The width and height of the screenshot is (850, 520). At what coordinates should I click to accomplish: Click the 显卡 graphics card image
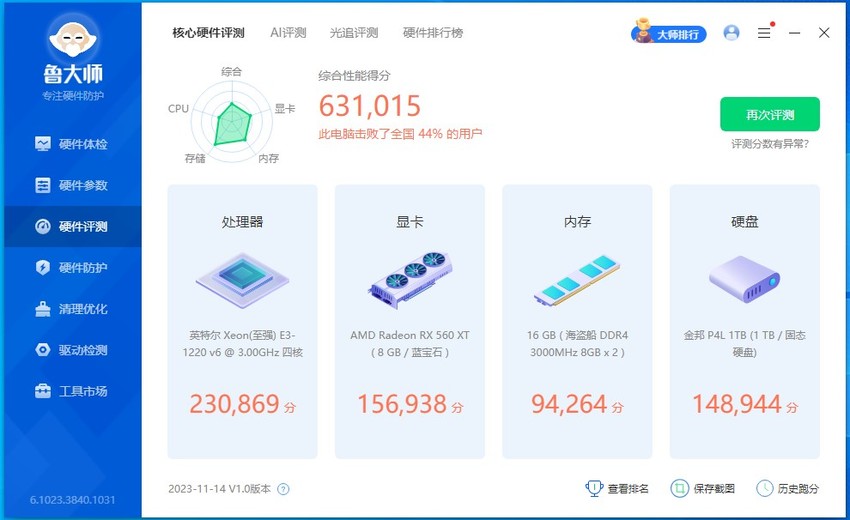(x=410, y=280)
